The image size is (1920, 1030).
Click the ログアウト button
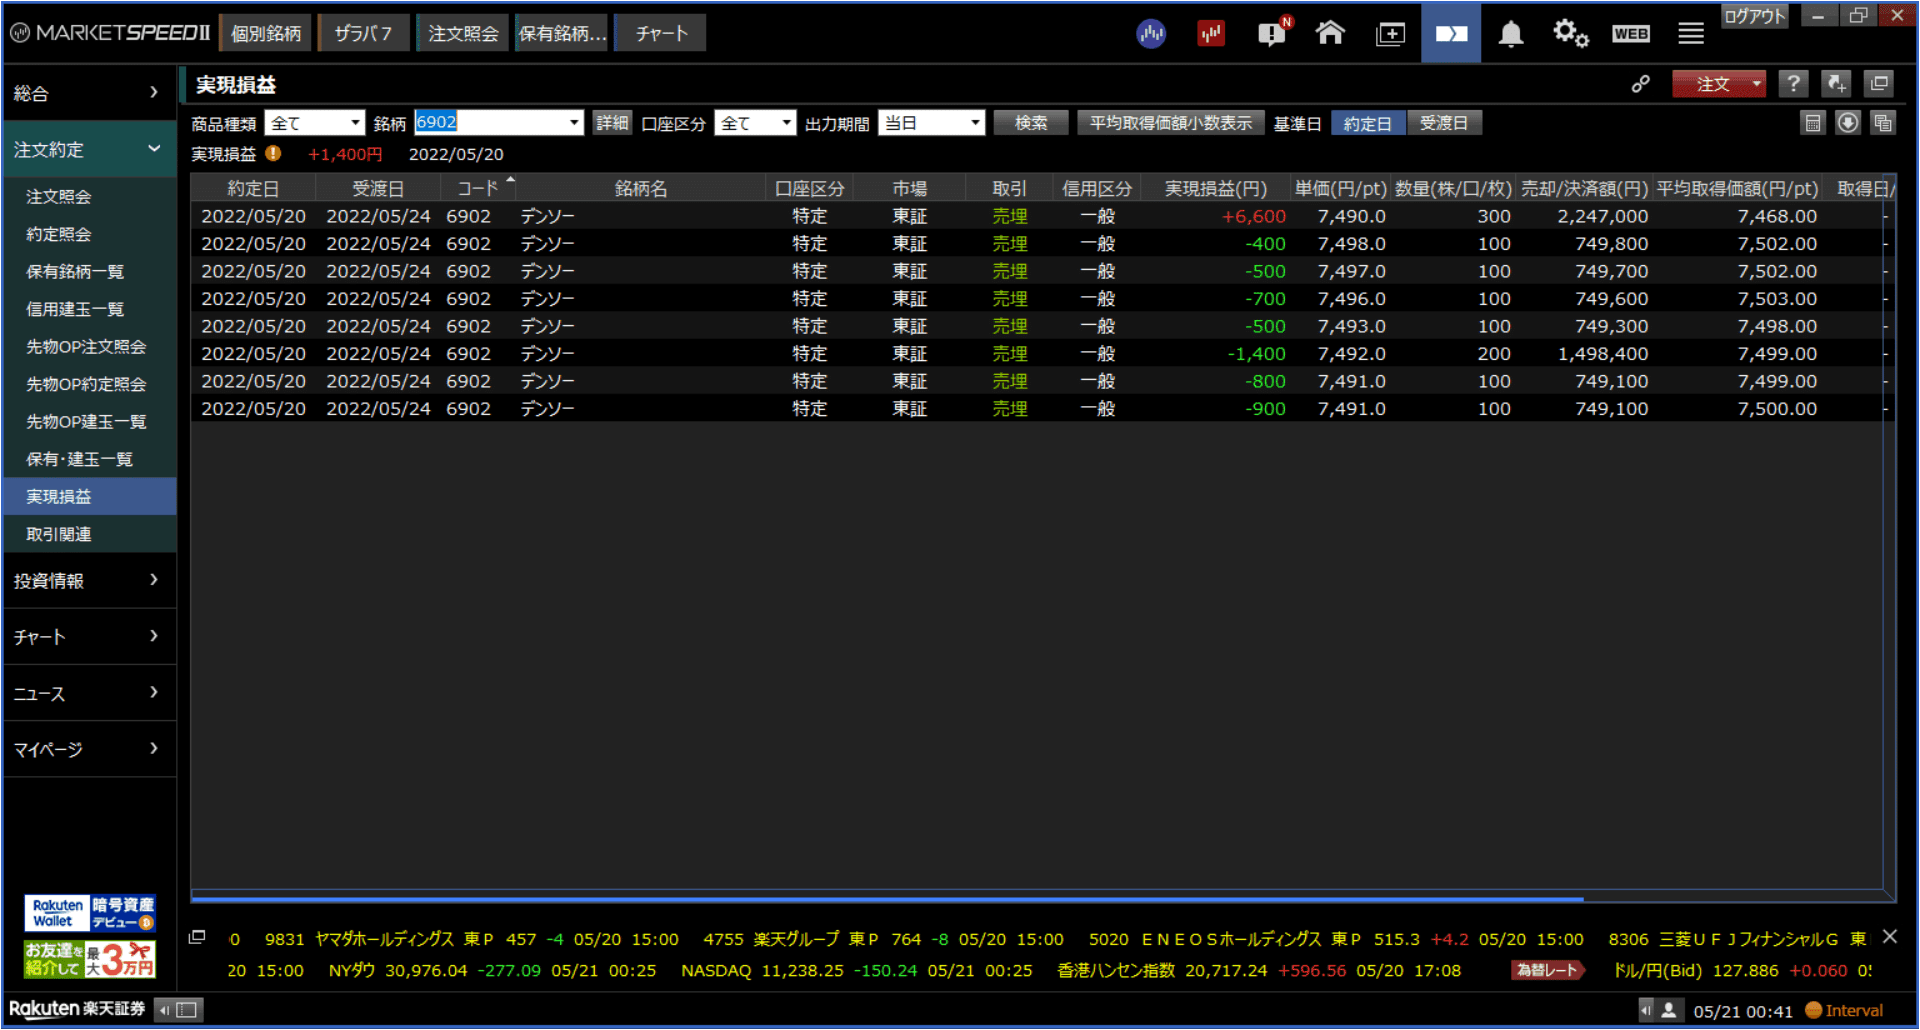[x=1754, y=16]
